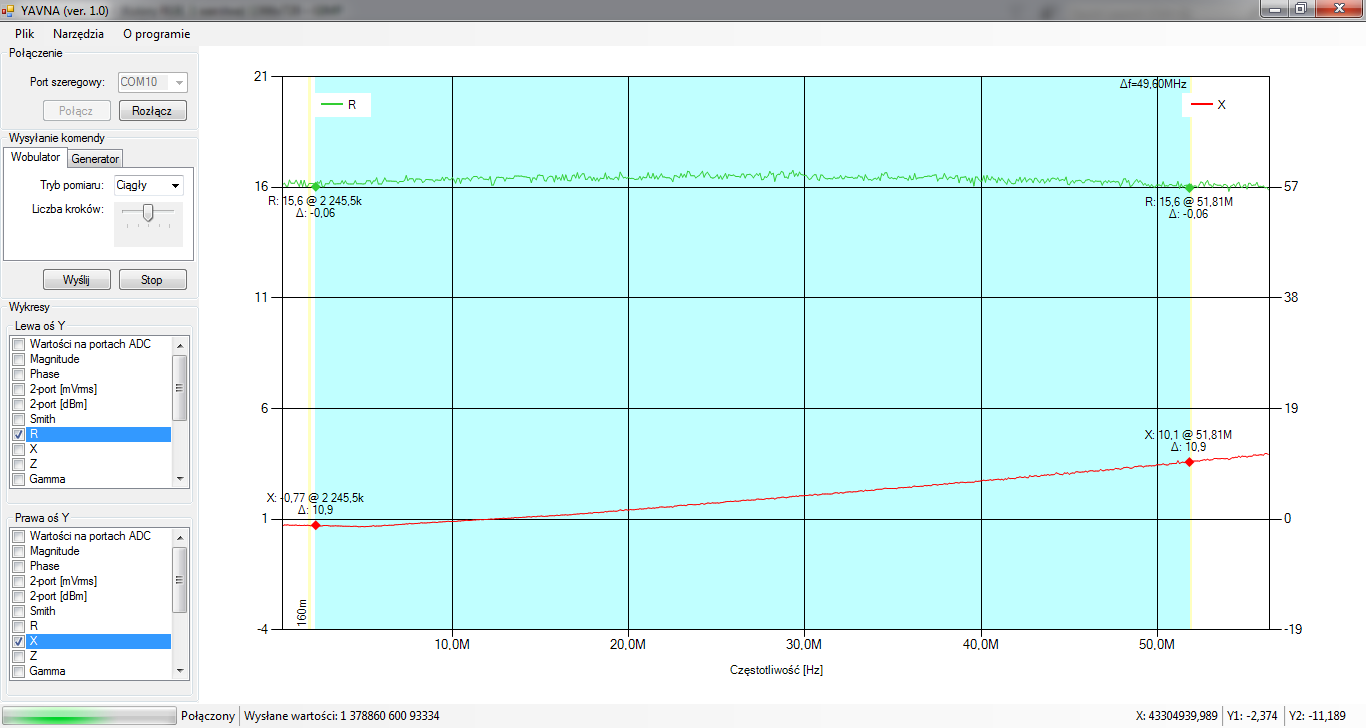
Task: Open the Narzędzia menu
Action: (78, 33)
